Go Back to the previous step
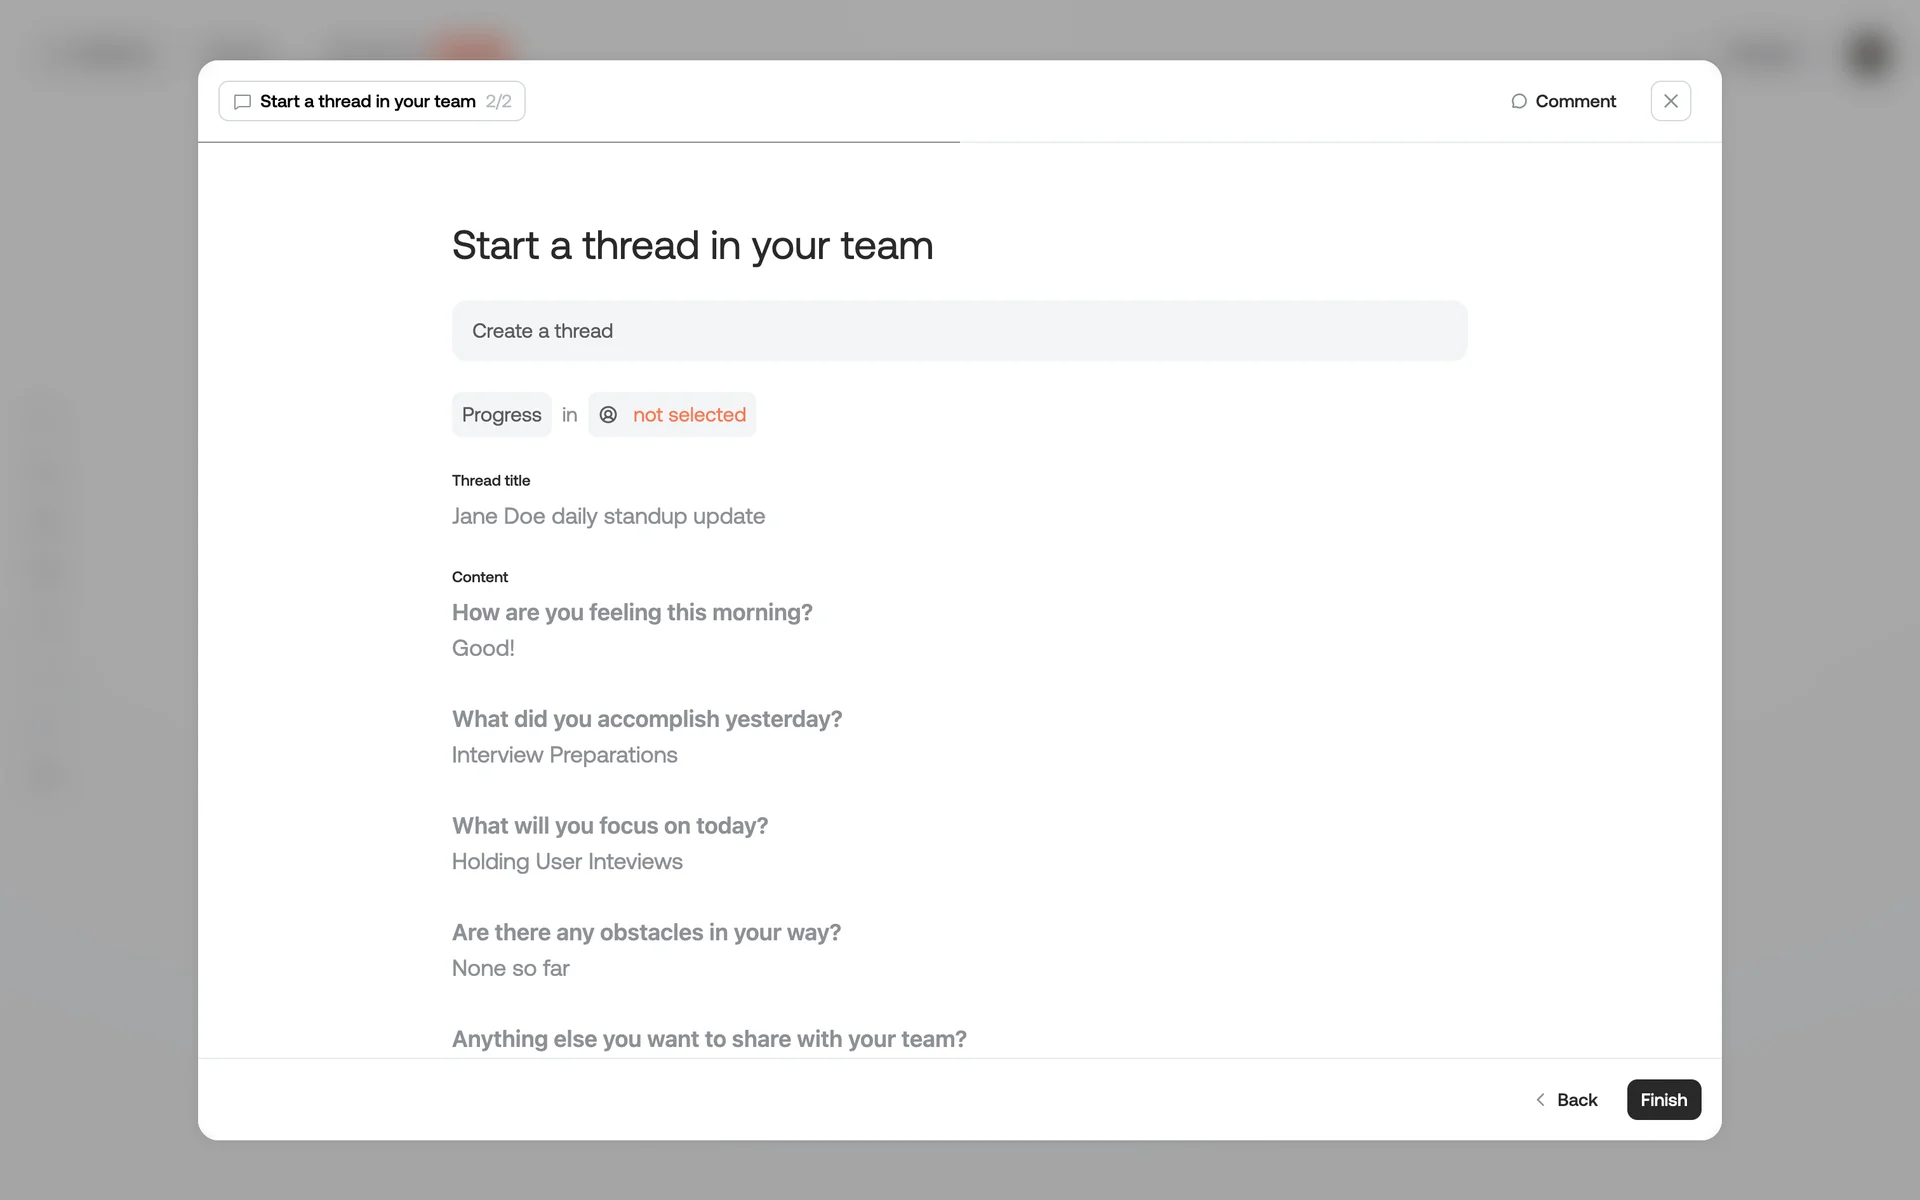The height and width of the screenshot is (1200, 1920). [x=1576, y=1100]
